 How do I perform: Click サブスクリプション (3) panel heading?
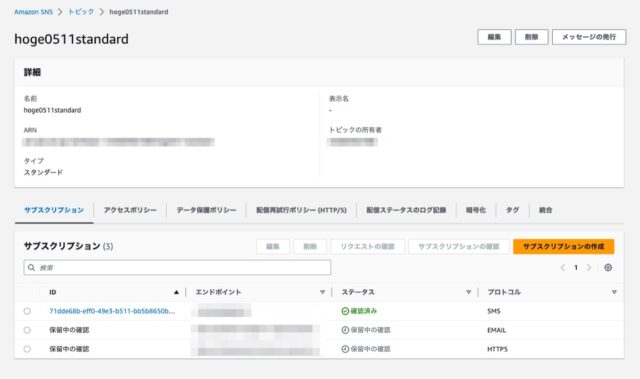click(x=69, y=246)
